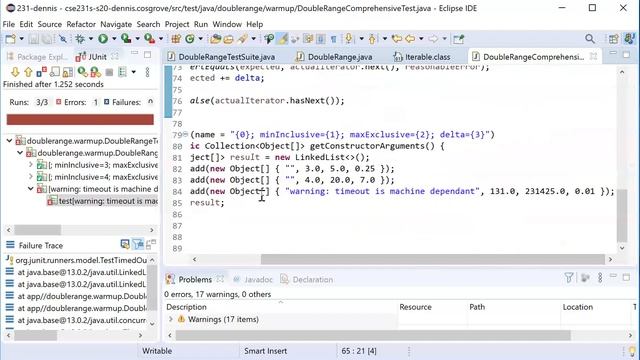Screen dimensions: 640x360
Task: Switch to the Iterable.class tab
Action: 422,57
